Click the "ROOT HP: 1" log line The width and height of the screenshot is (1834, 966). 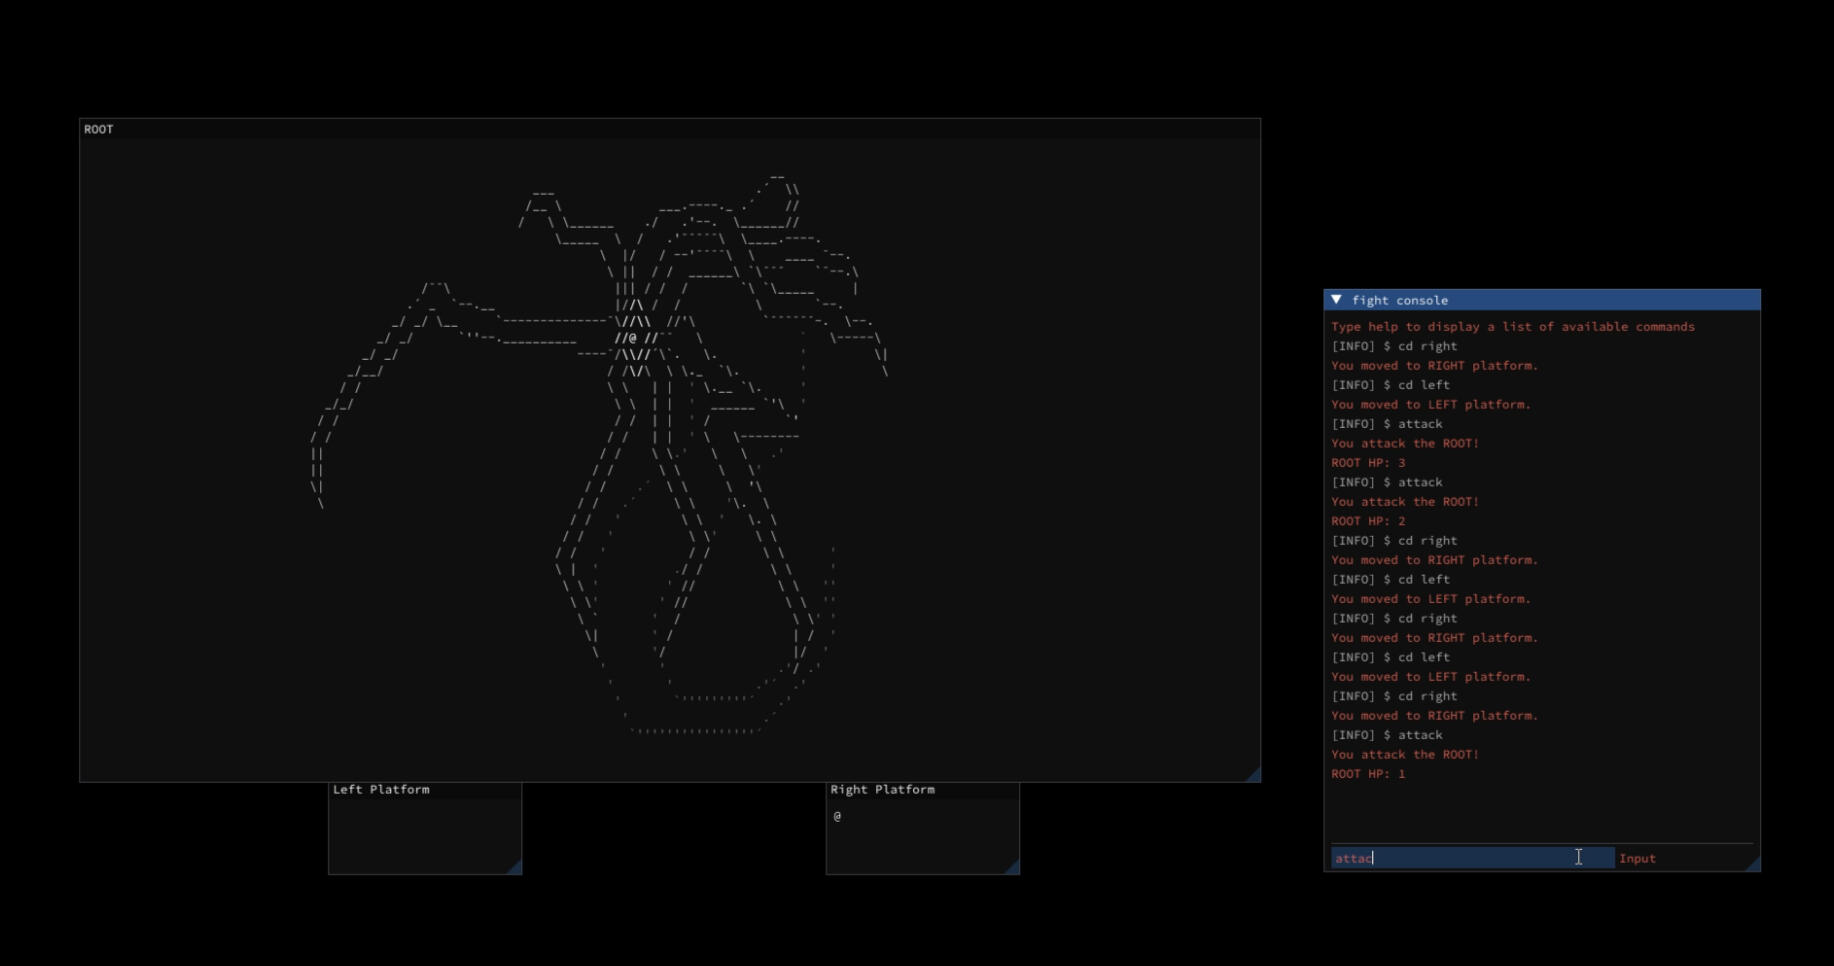click(x=1368, y=774)
